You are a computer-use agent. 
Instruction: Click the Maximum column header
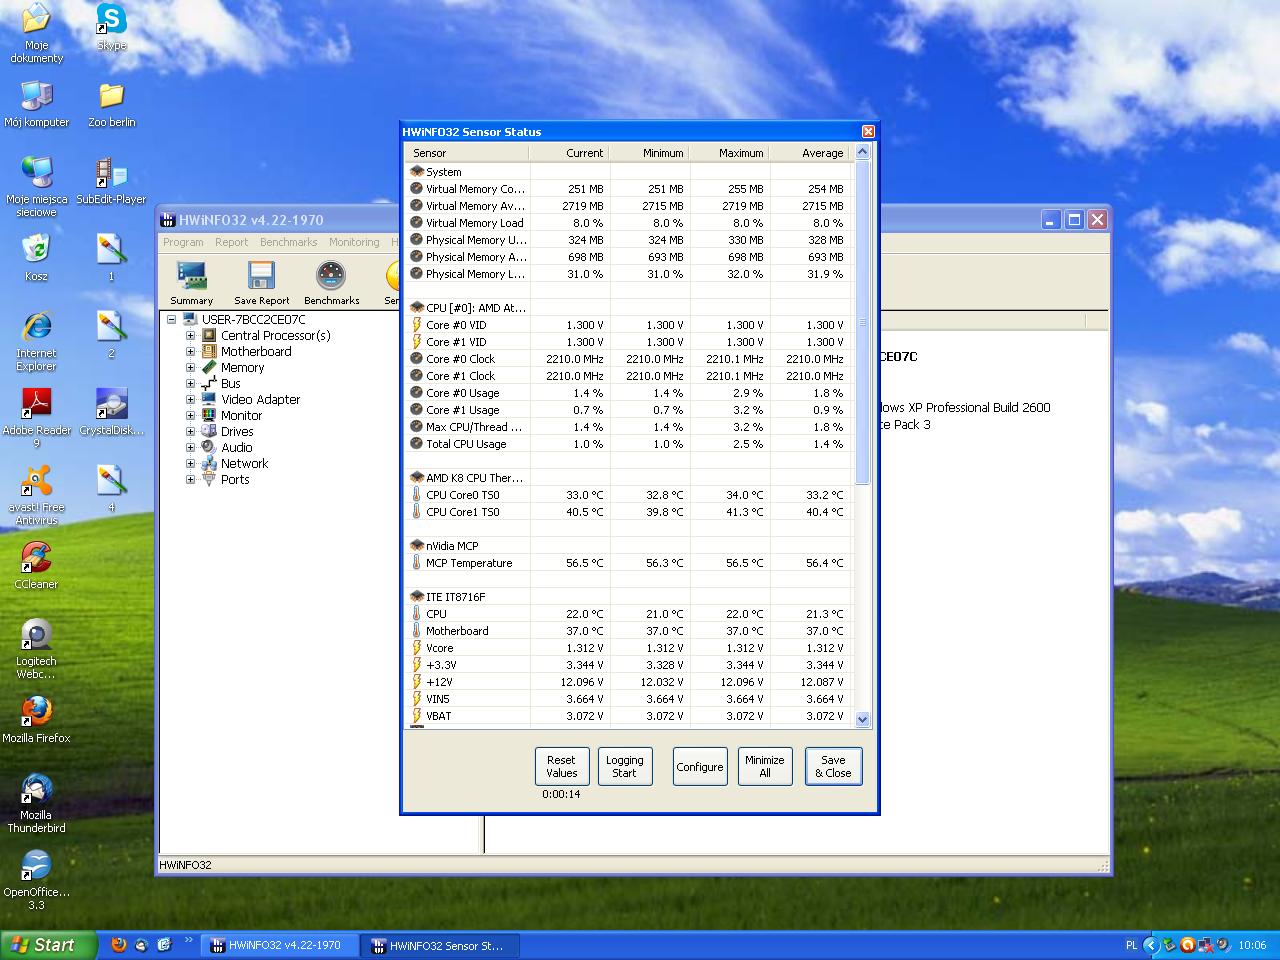[x=729, y=153]
